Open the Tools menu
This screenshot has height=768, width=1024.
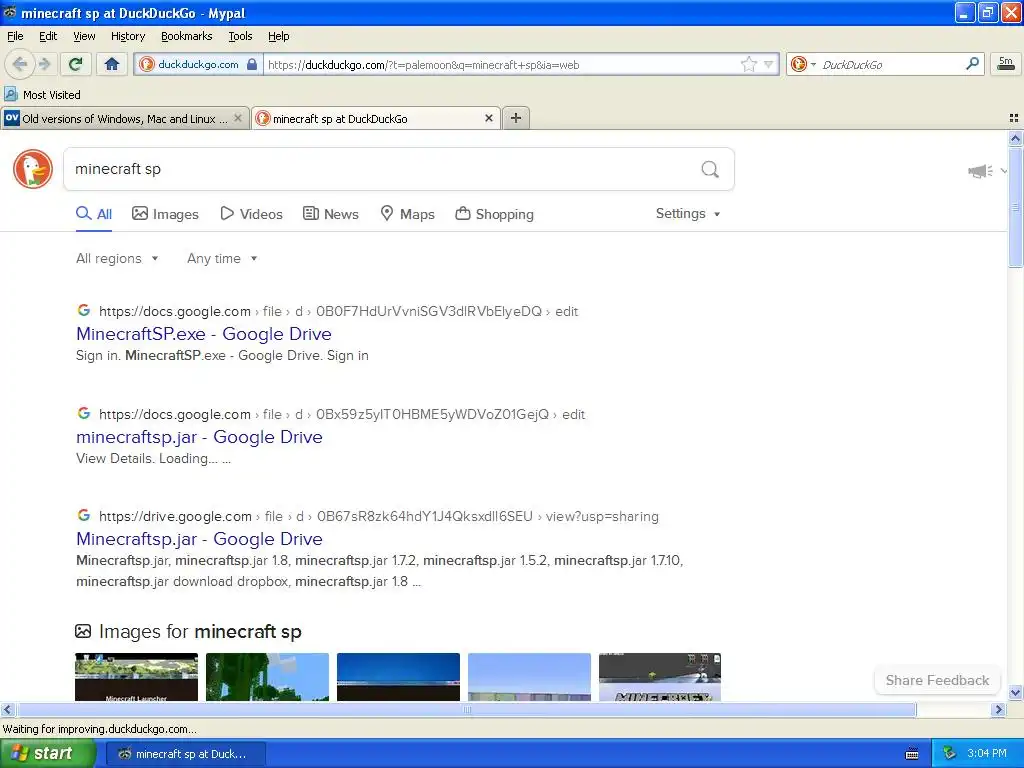[240, 36]
